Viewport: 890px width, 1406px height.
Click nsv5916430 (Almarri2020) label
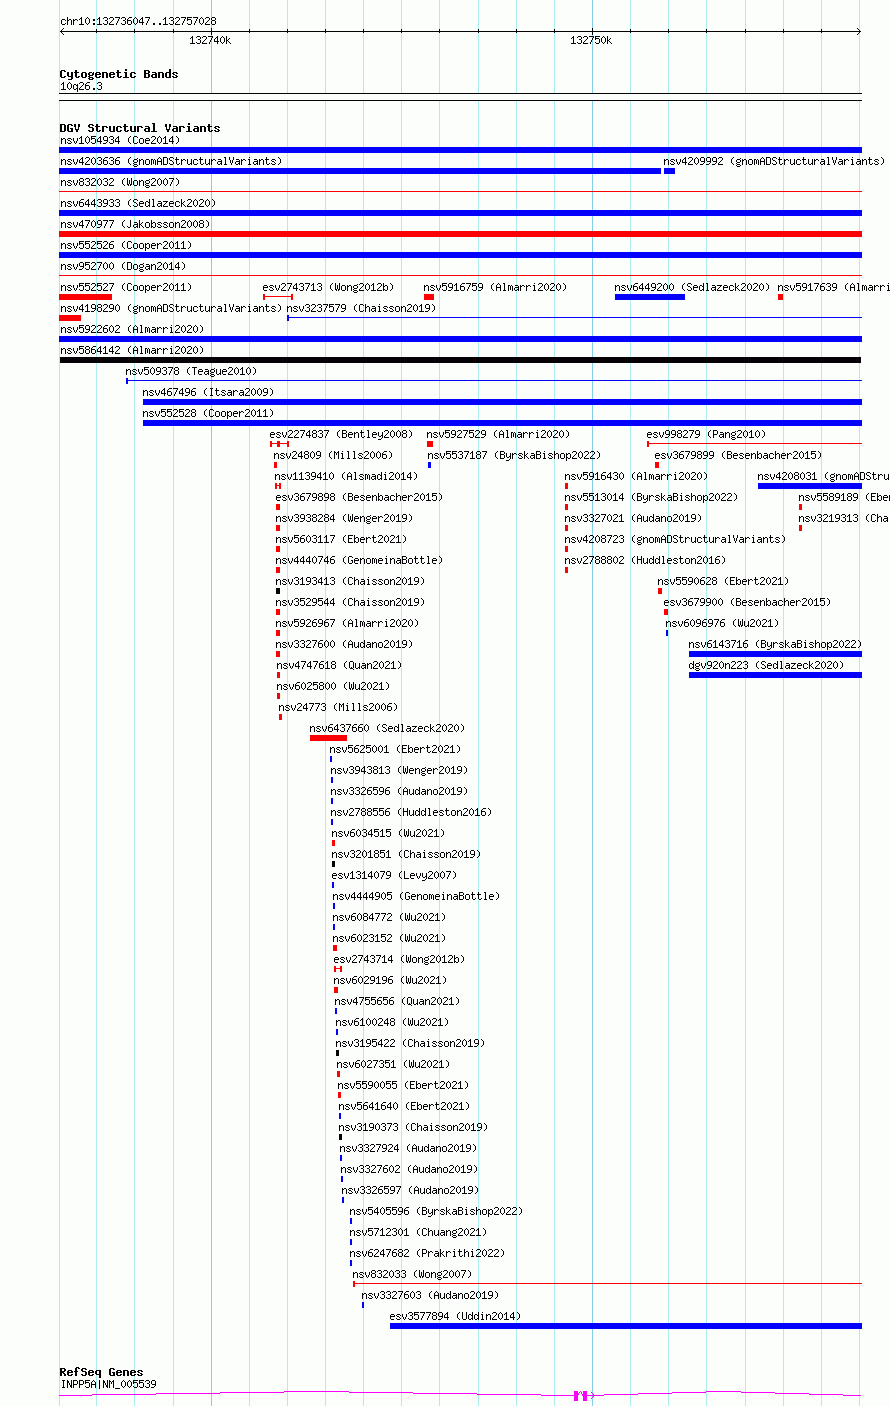pyautogui.click(x=637, y=476)
